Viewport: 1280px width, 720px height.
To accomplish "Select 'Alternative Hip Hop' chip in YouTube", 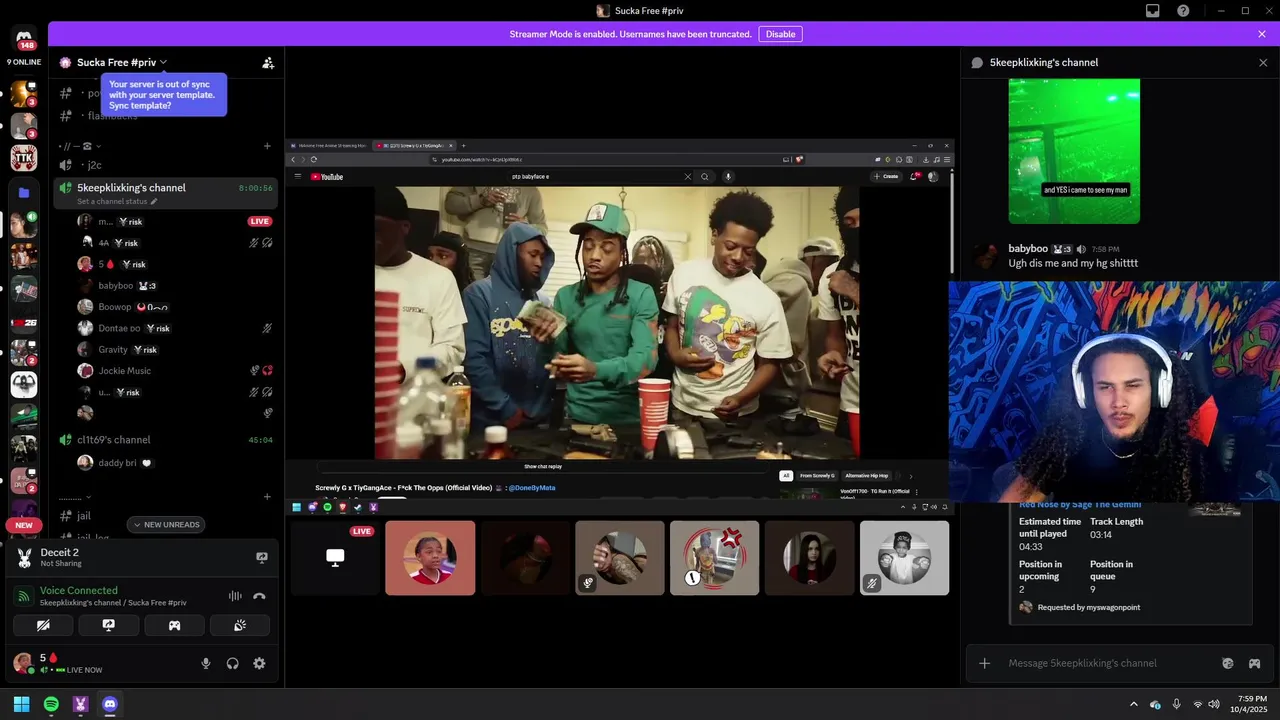I will tap(866, 476).
